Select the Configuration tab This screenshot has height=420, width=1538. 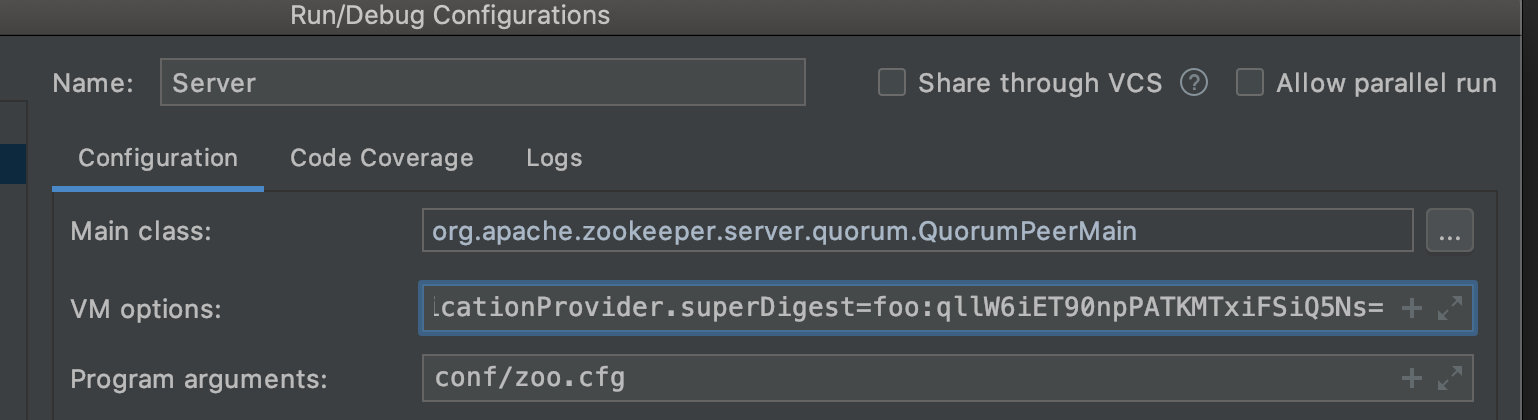point(158,158)
